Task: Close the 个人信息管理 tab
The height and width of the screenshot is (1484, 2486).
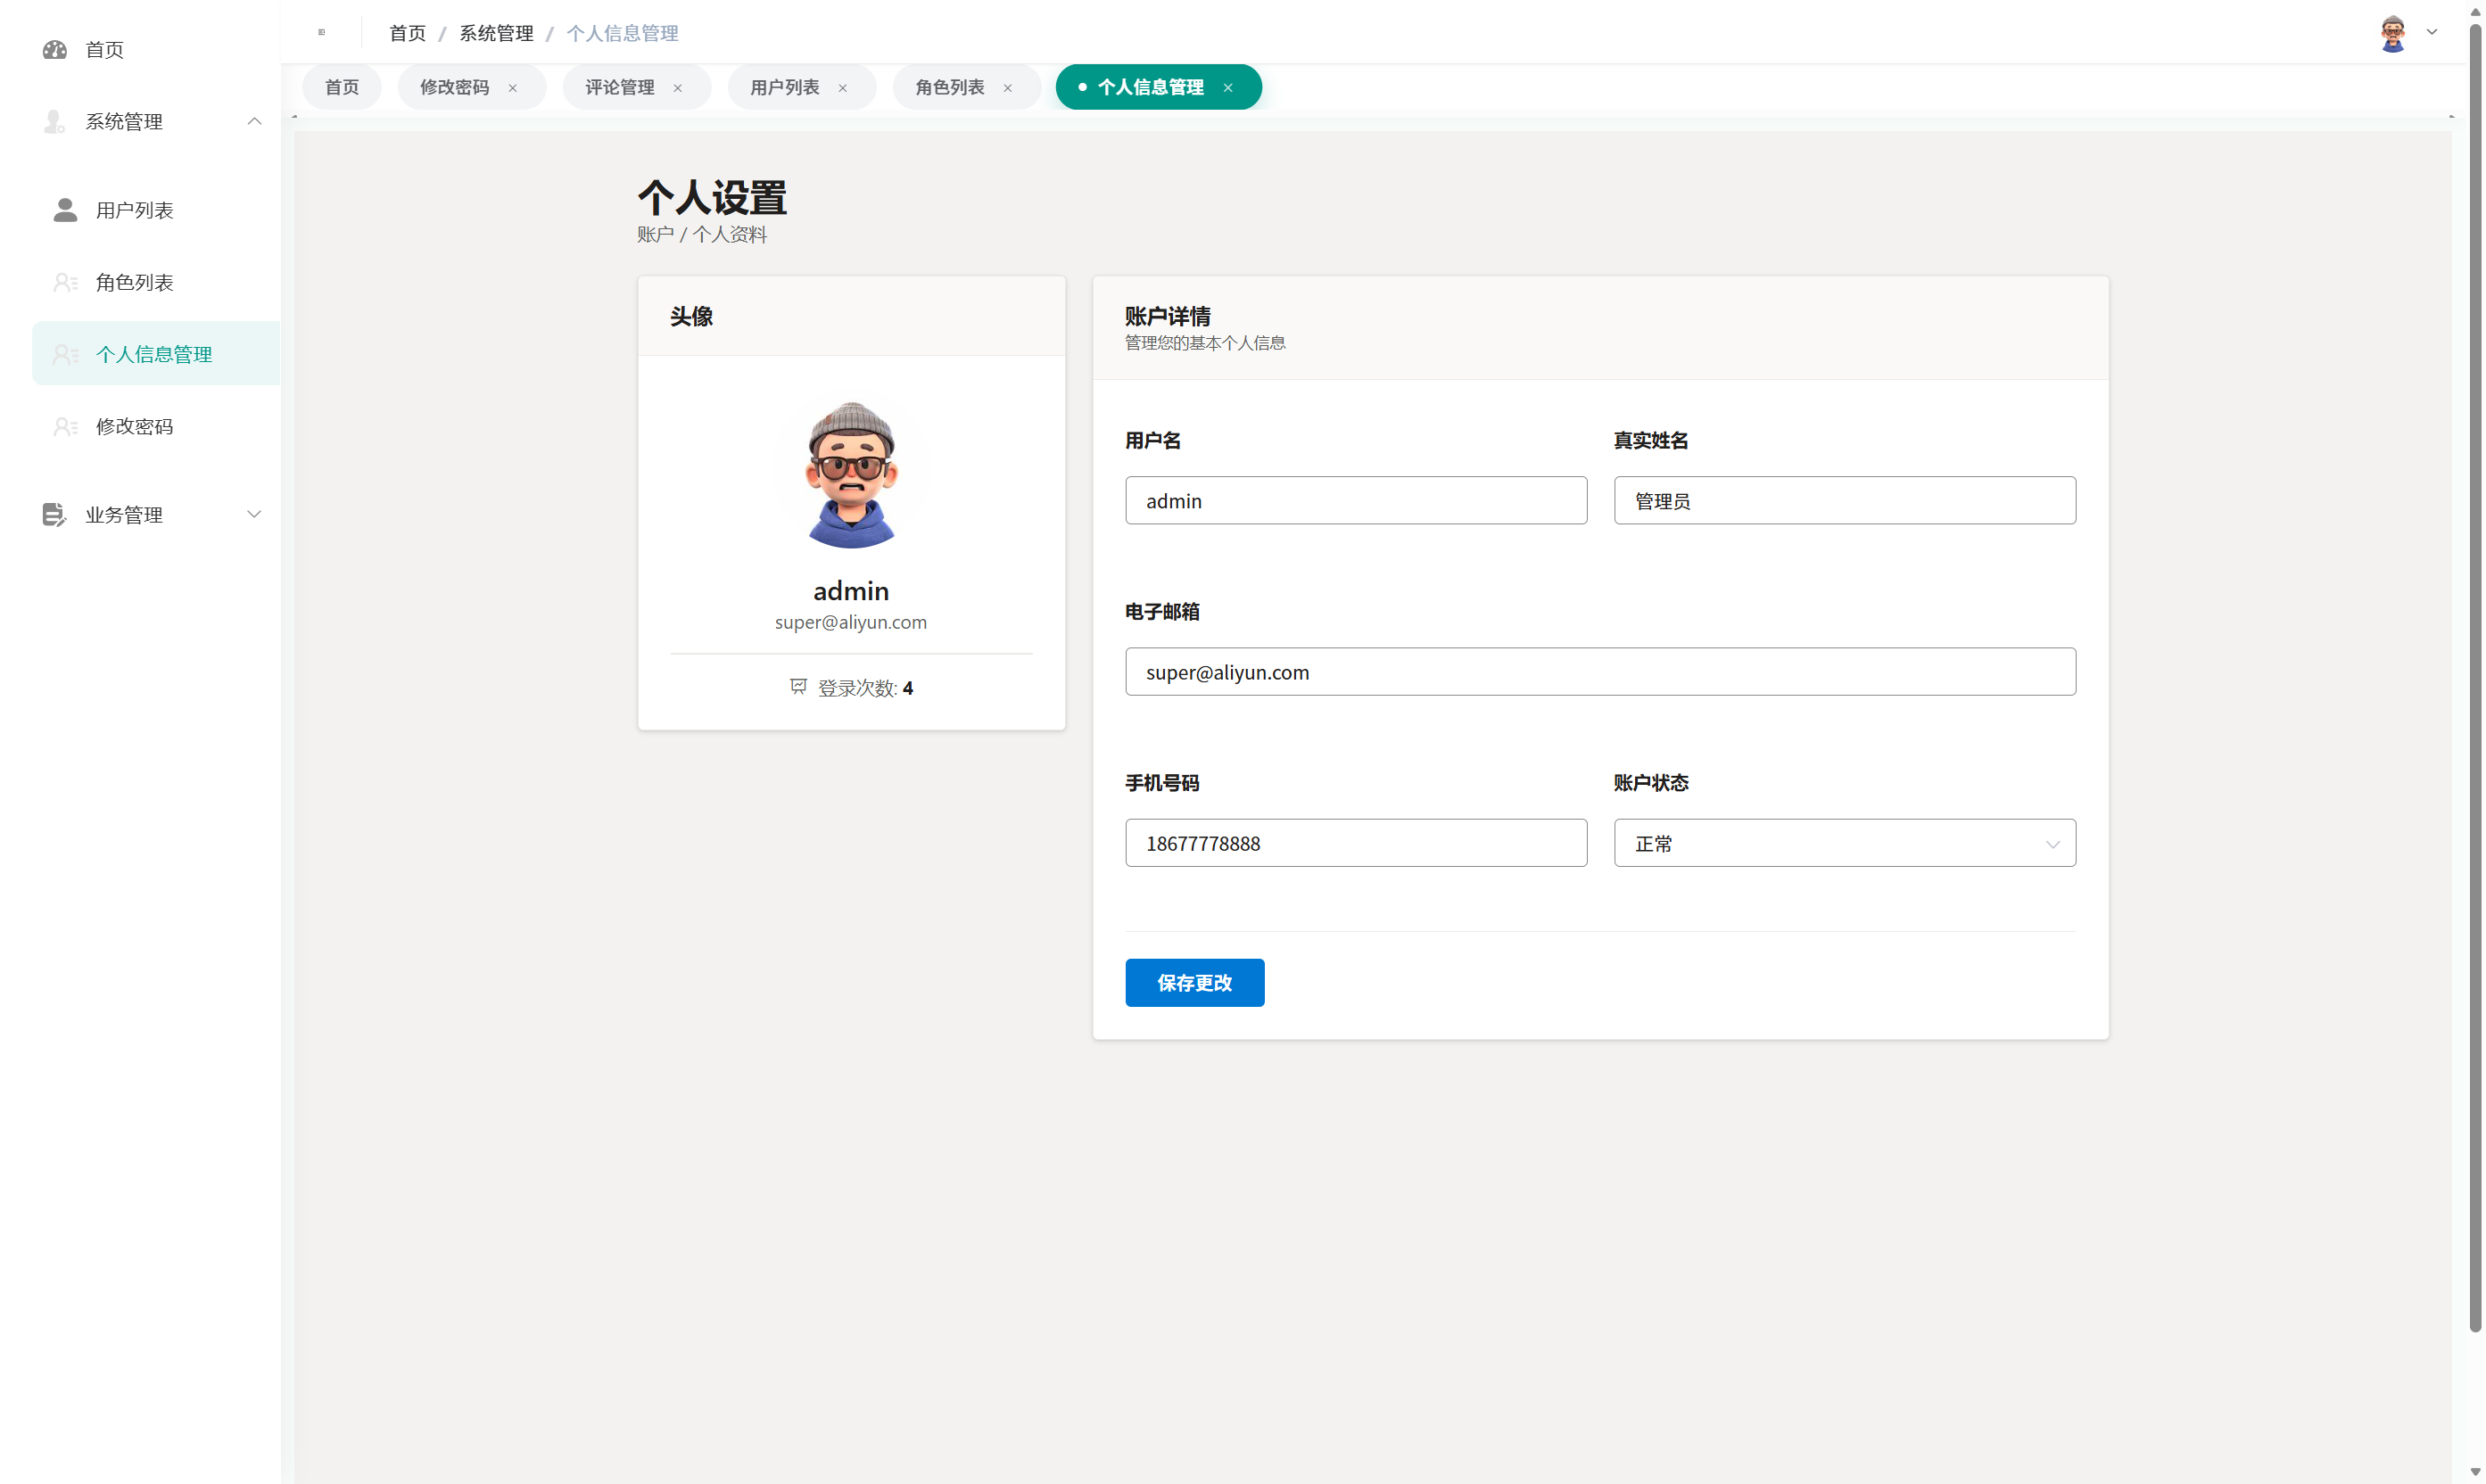Action: [1228, 88]
